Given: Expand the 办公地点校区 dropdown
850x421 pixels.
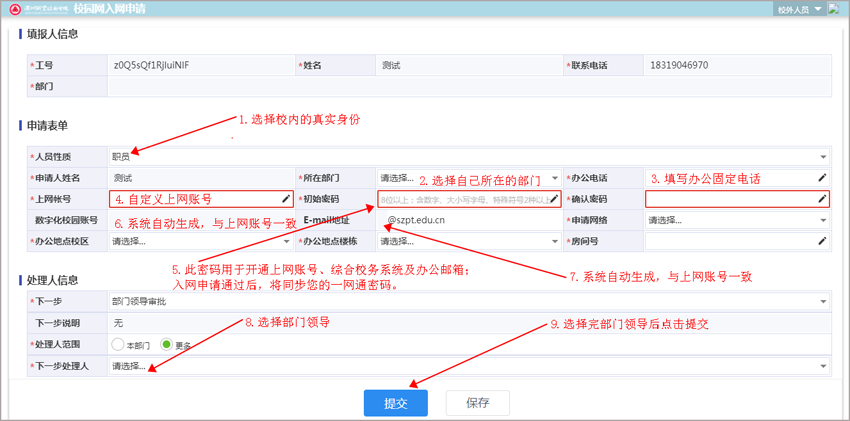Looking at the screenshot, I should pos(199,241).
